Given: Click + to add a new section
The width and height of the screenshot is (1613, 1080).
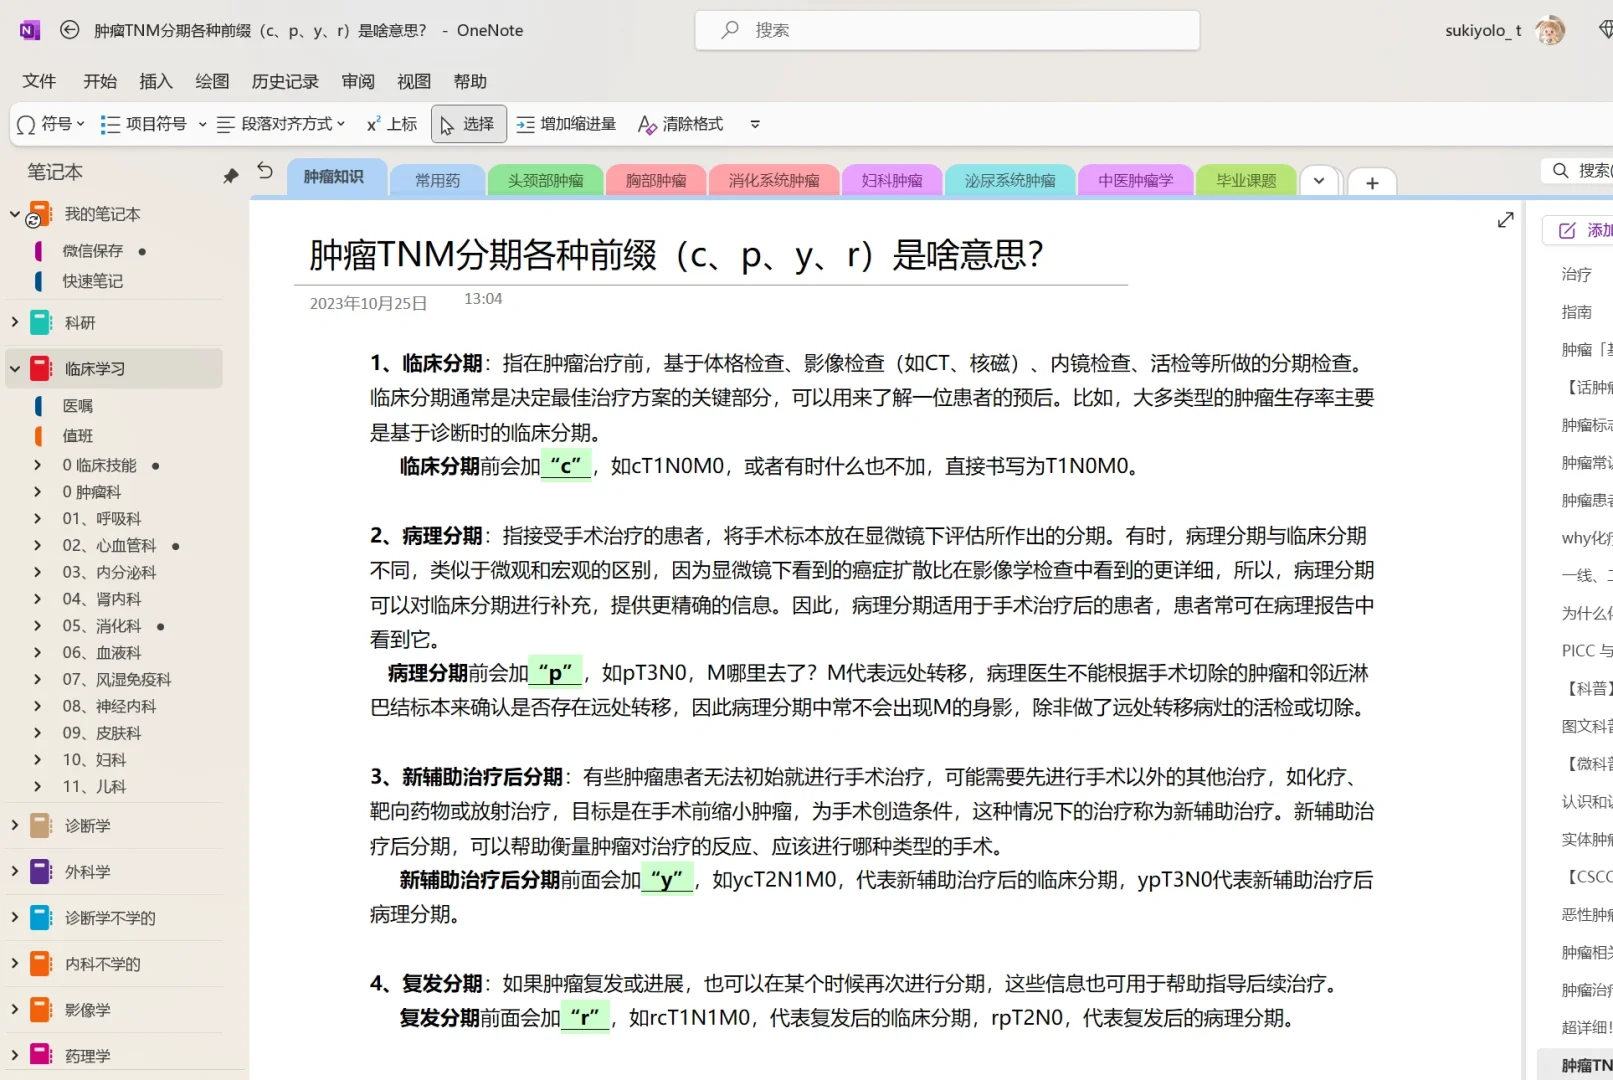Looking at the screenshot, I should coord(1371,183).
